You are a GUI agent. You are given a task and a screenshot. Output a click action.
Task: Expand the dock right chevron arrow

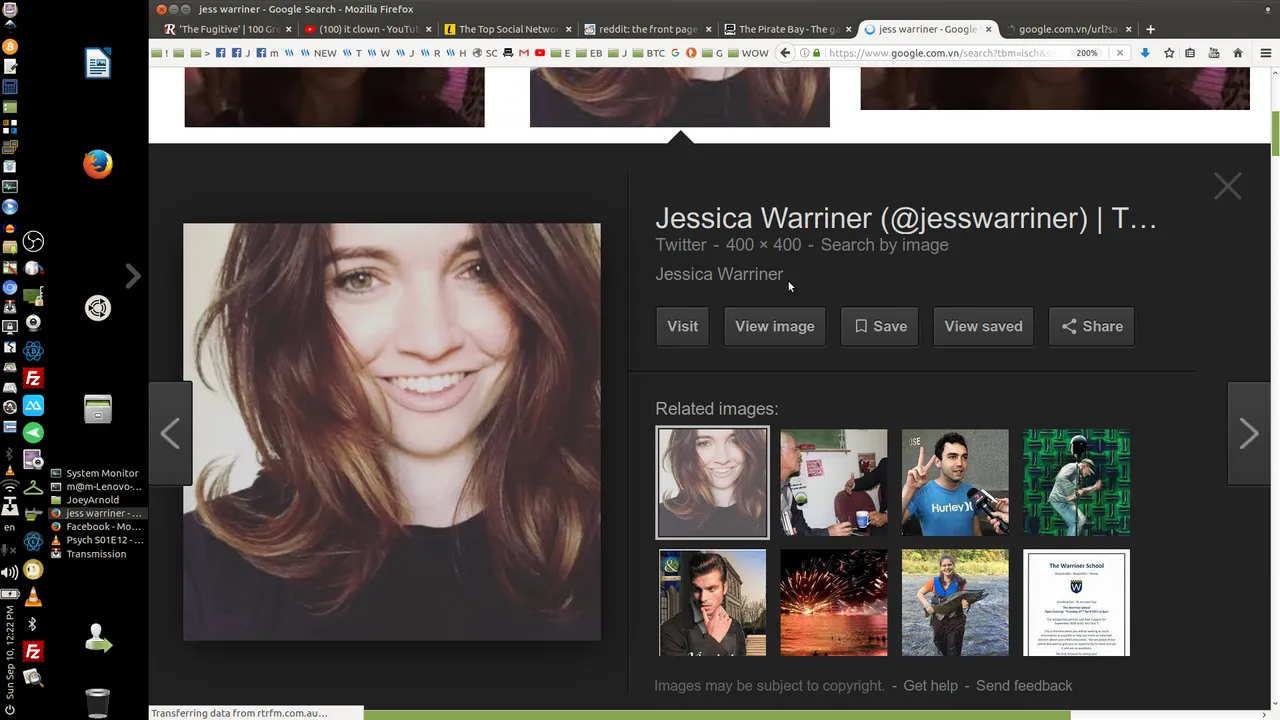132,276
